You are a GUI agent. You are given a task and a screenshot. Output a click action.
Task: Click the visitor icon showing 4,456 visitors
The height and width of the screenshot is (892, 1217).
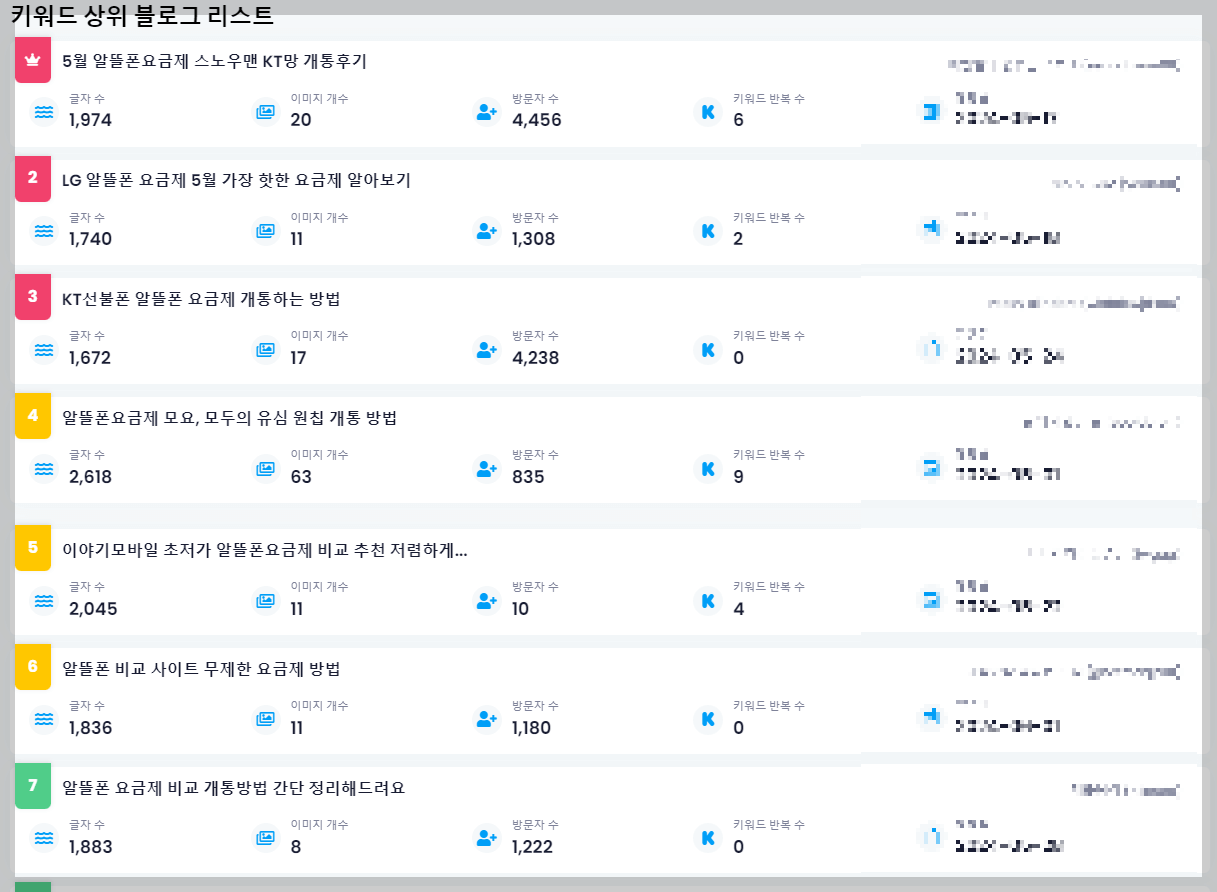(x=486, y=114)
